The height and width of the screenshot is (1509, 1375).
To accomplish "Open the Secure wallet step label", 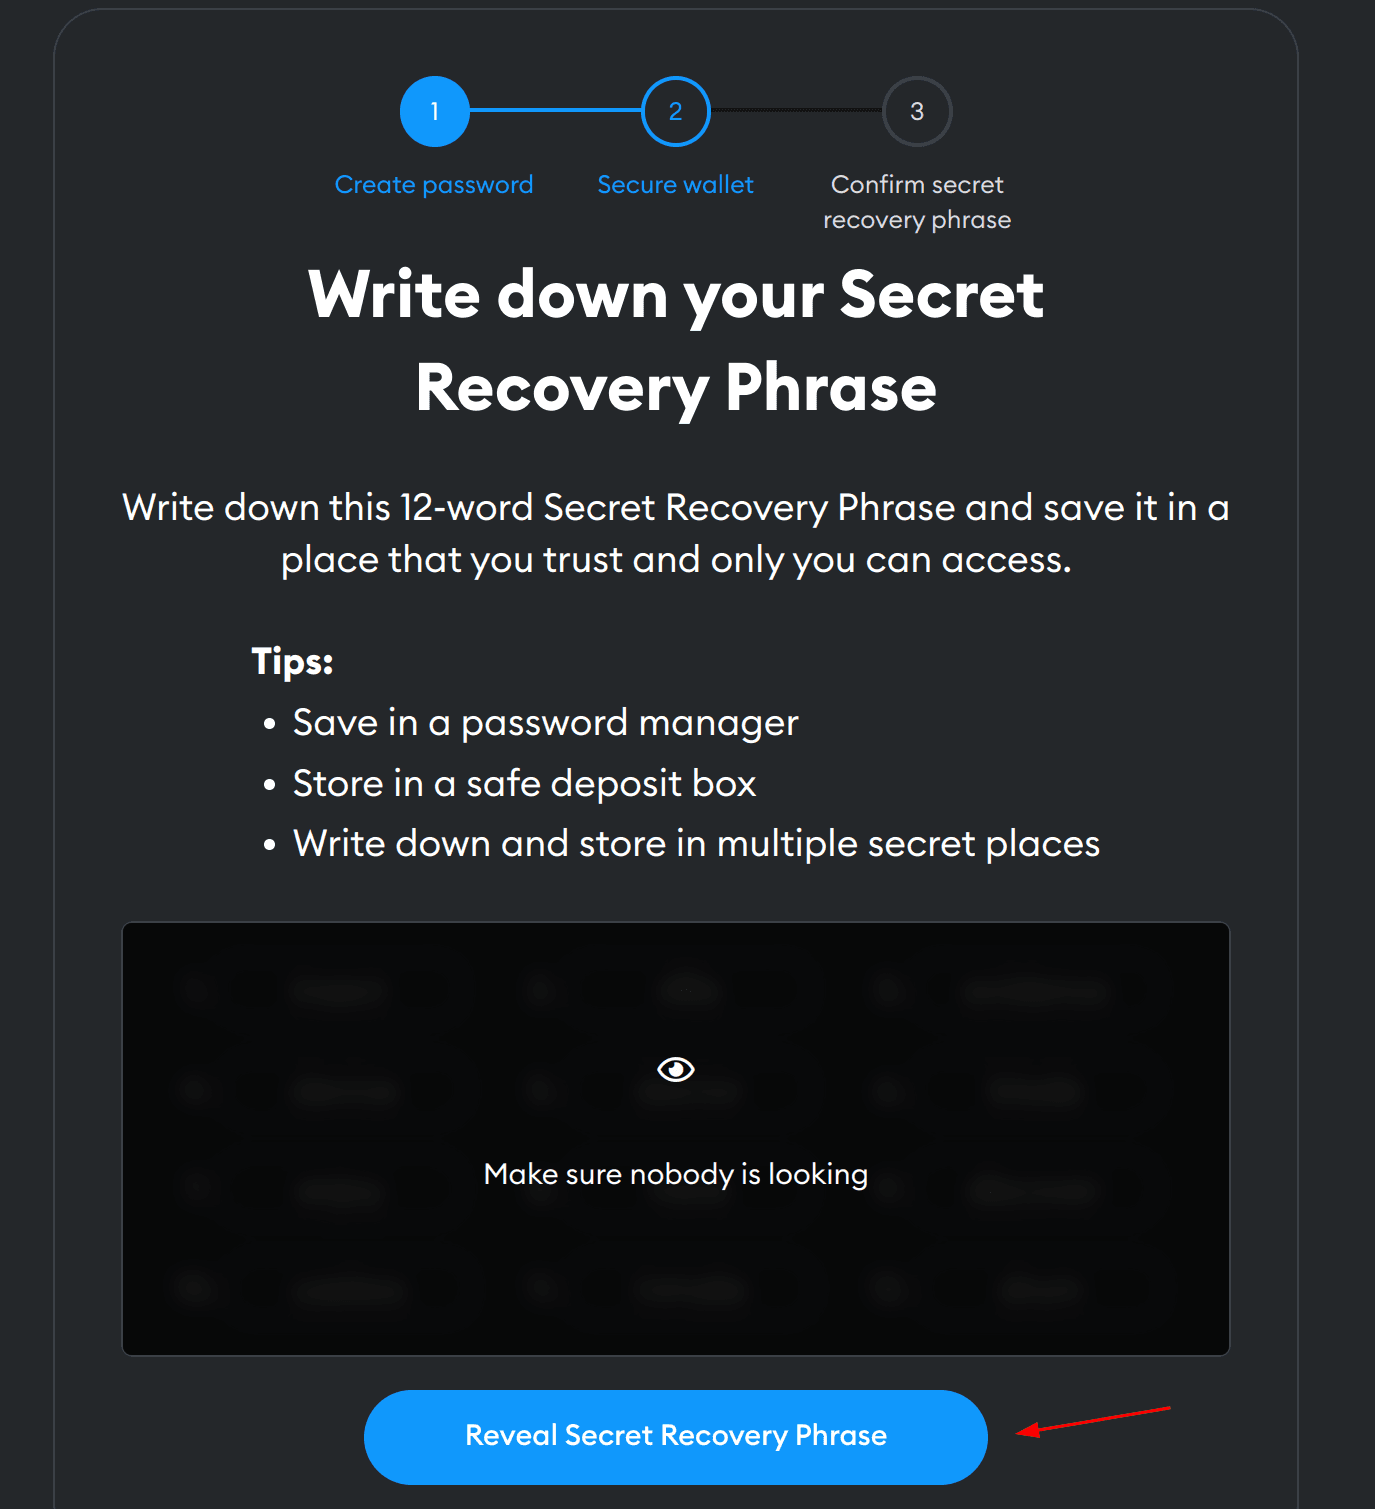I will pyautogui.click(x=676, y=185).
